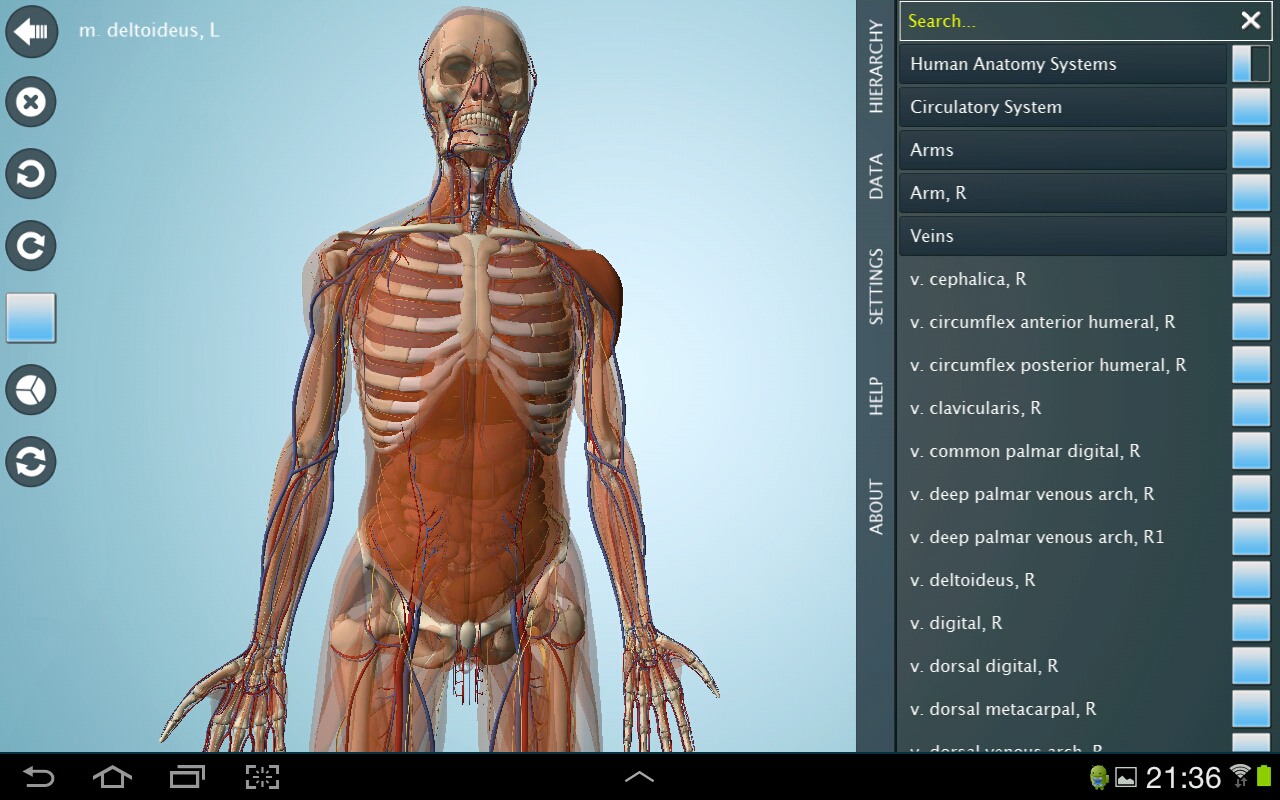This screenshot has height=800, width=1280.
Task: Switch to the DATA tab
Action: (876, 176)
